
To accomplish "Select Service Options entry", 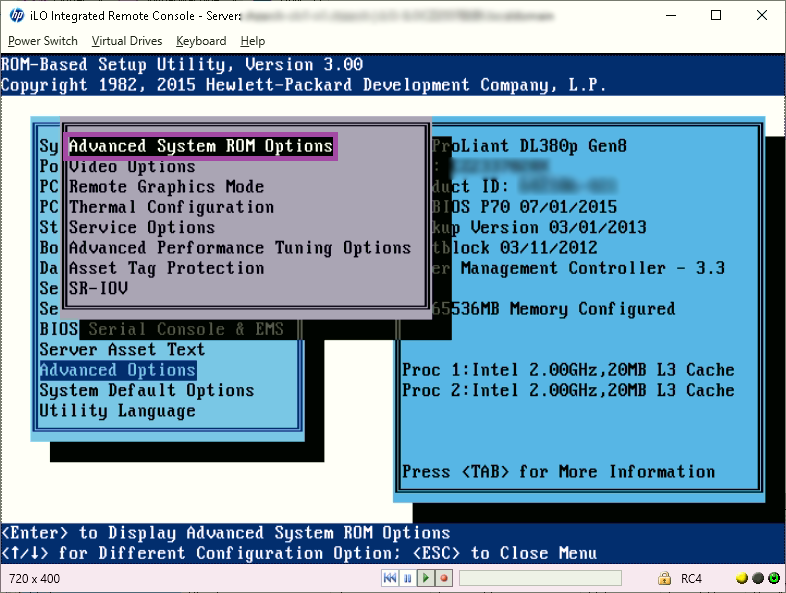I will (142, 227).
